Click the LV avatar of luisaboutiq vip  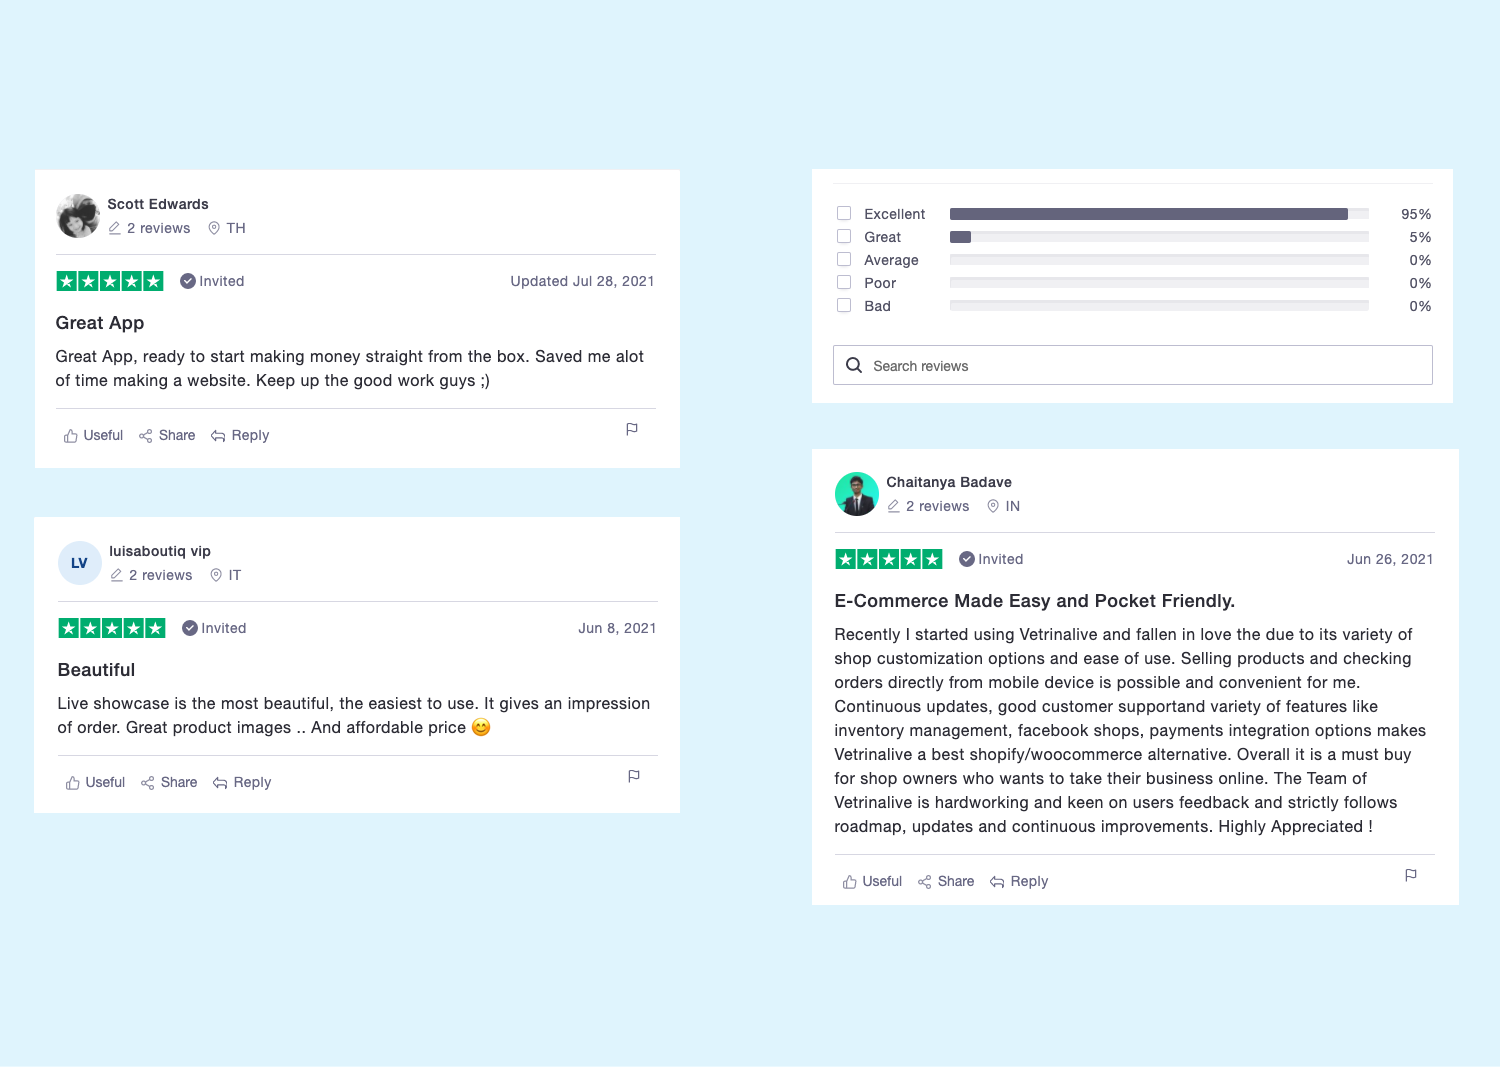pos(80,563)
